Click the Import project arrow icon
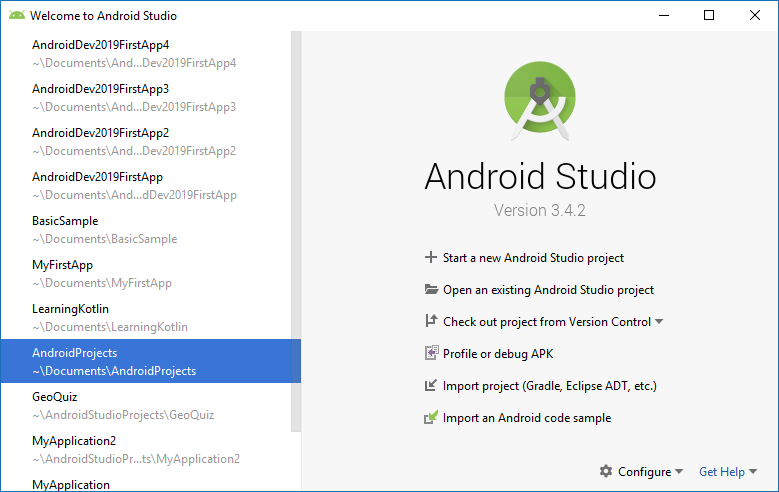This screenshot has height=492, width=779. 431,385
